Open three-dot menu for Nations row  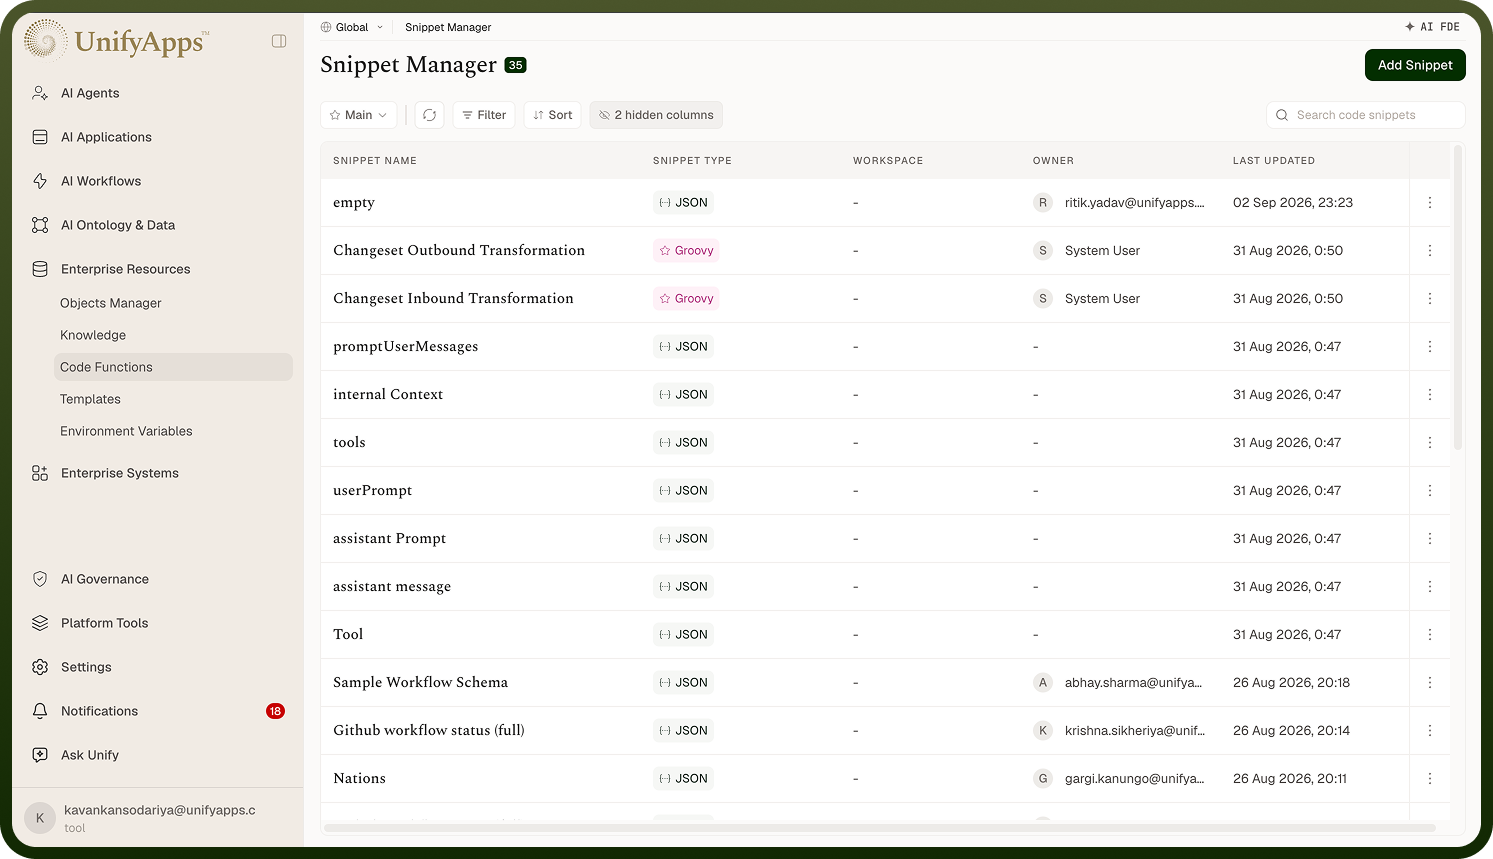(1430, 779)
